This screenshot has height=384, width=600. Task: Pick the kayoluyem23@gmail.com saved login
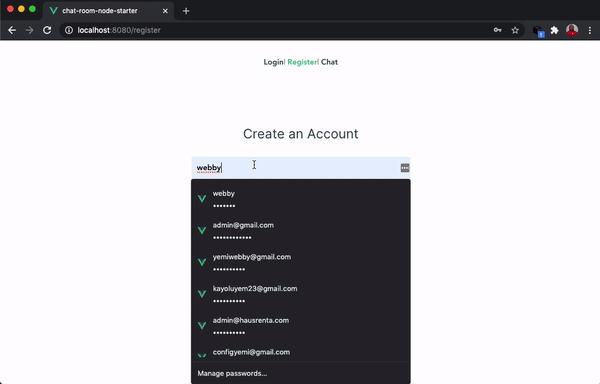(301, 294)
